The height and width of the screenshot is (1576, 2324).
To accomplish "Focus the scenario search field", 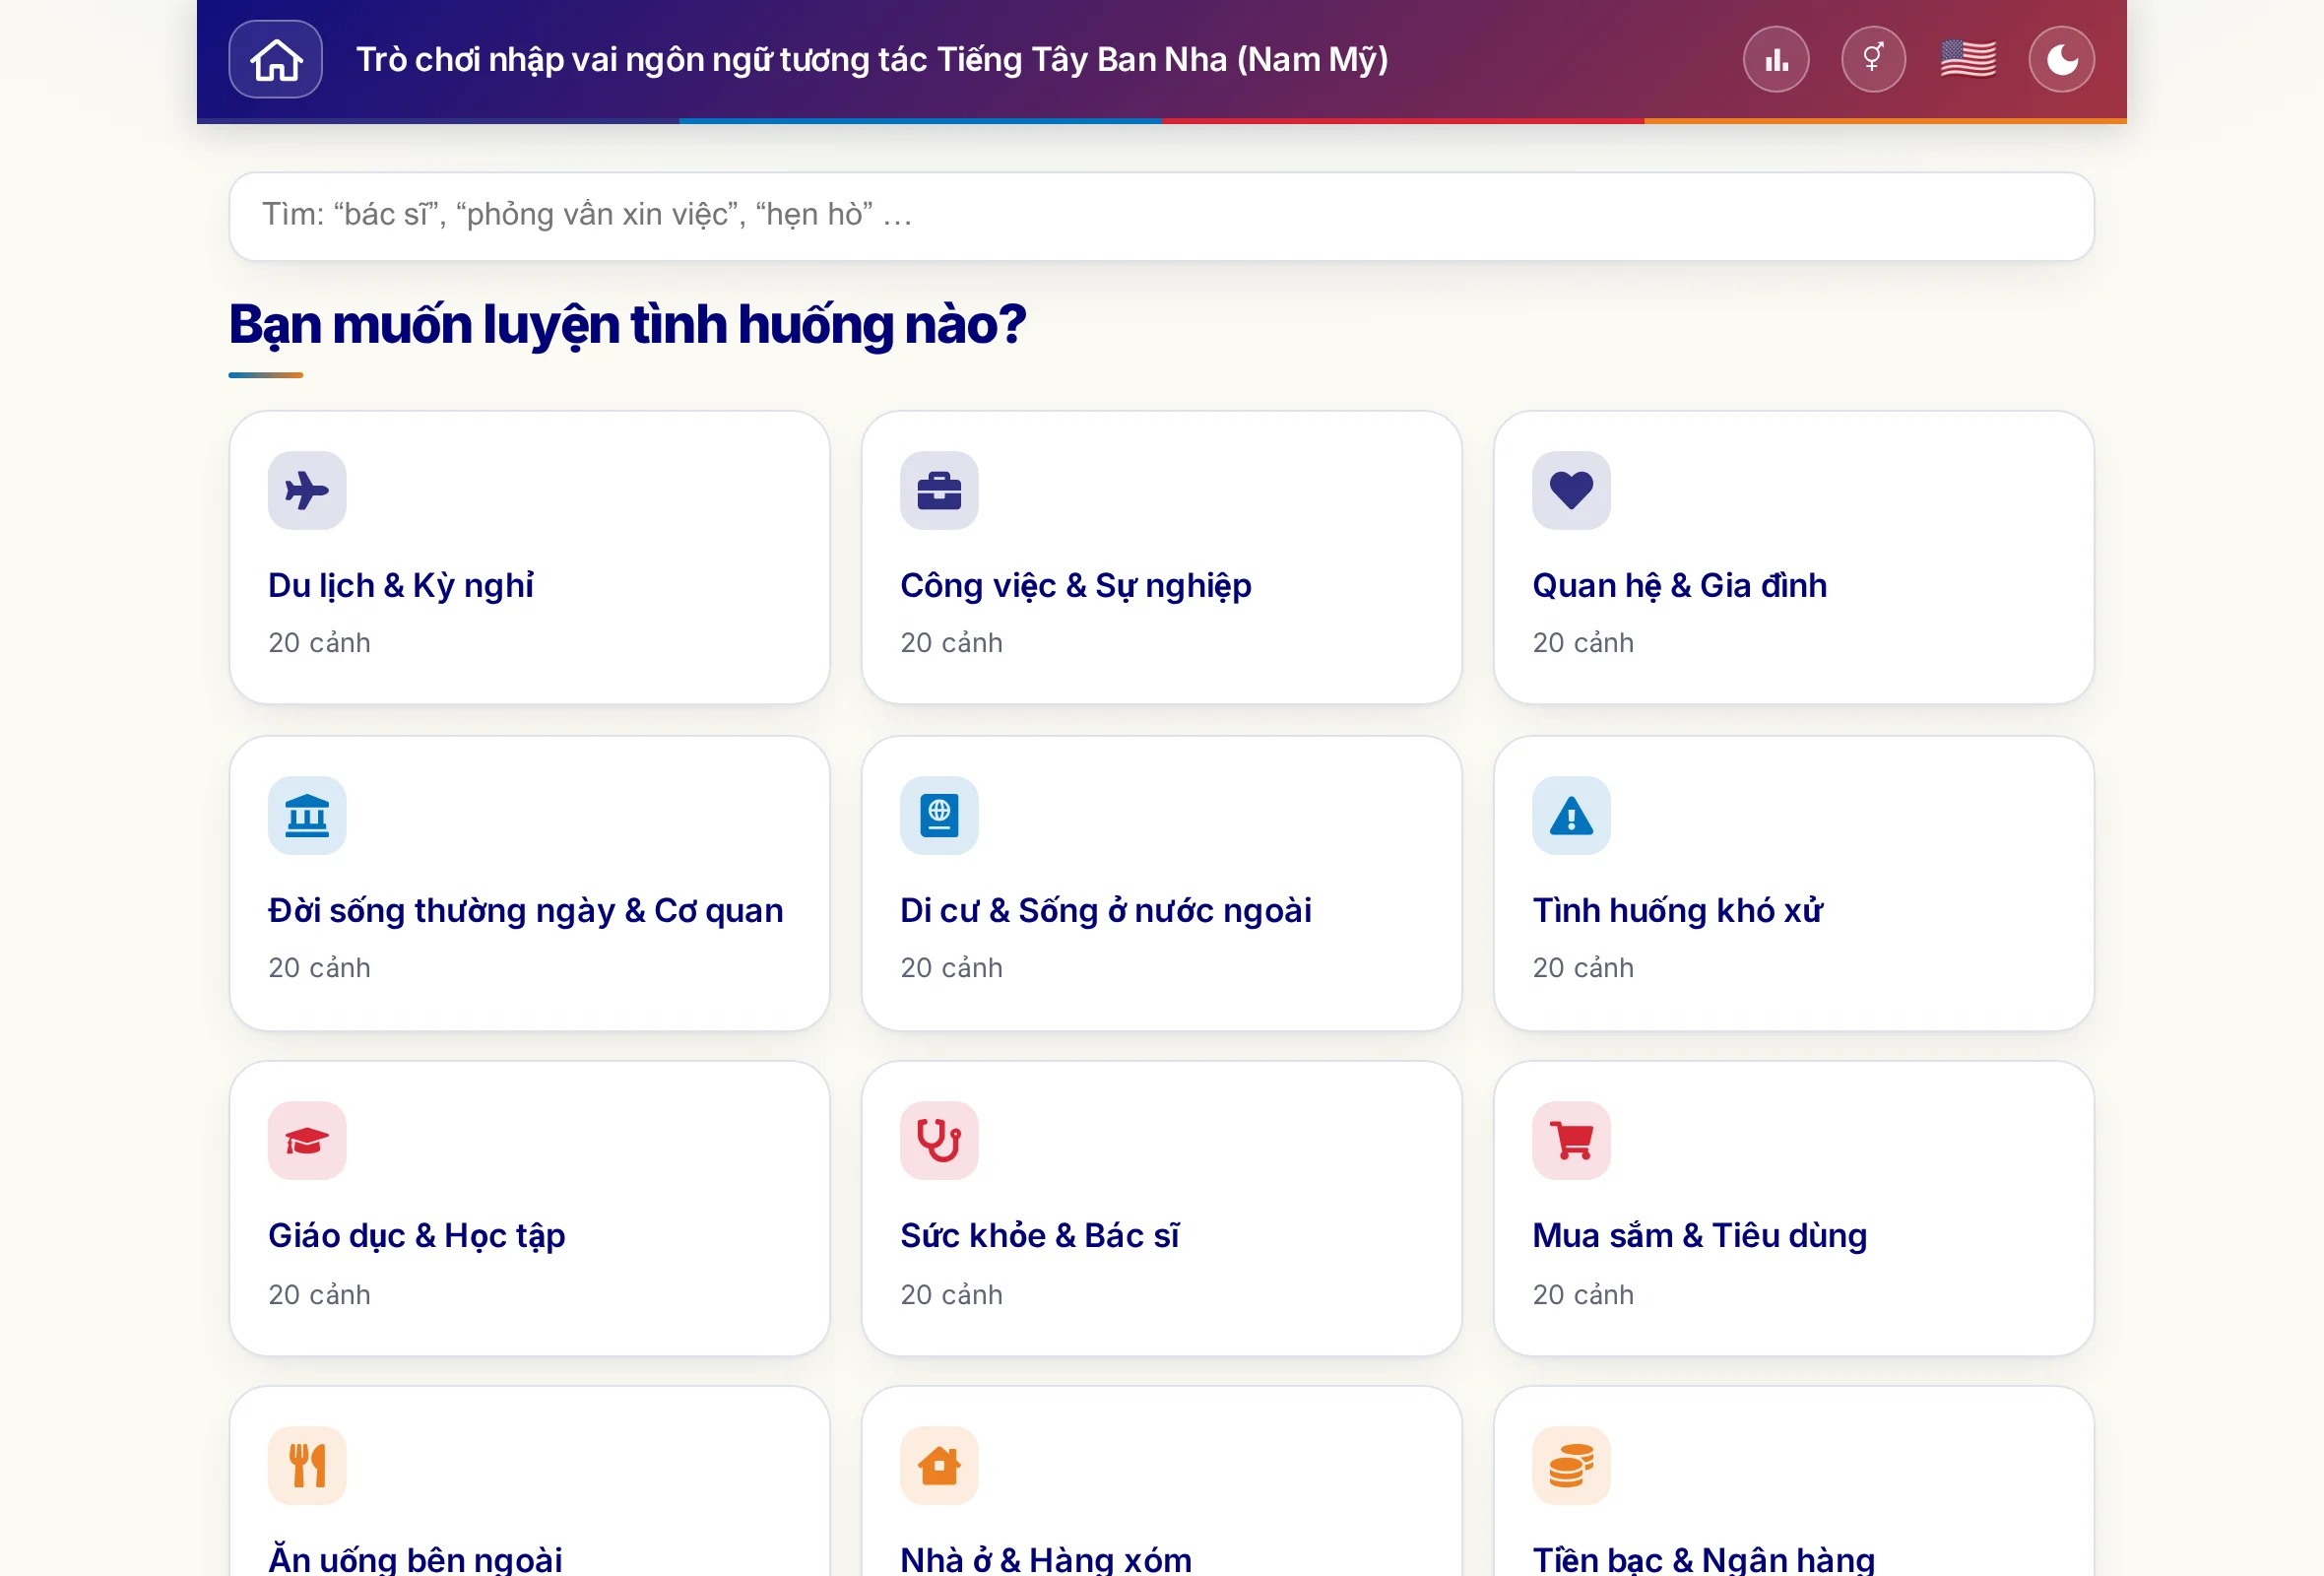I will click(x=1161, y=216).
